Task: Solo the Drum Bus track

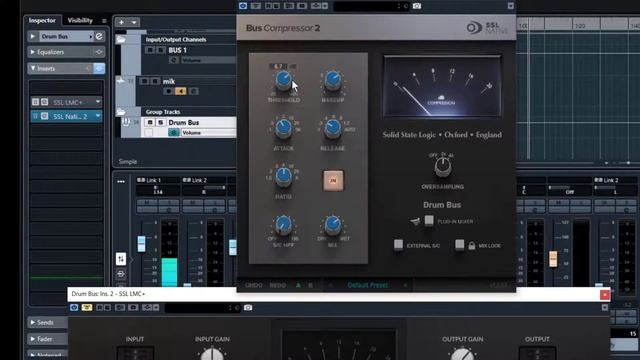Action: (161, 122)
